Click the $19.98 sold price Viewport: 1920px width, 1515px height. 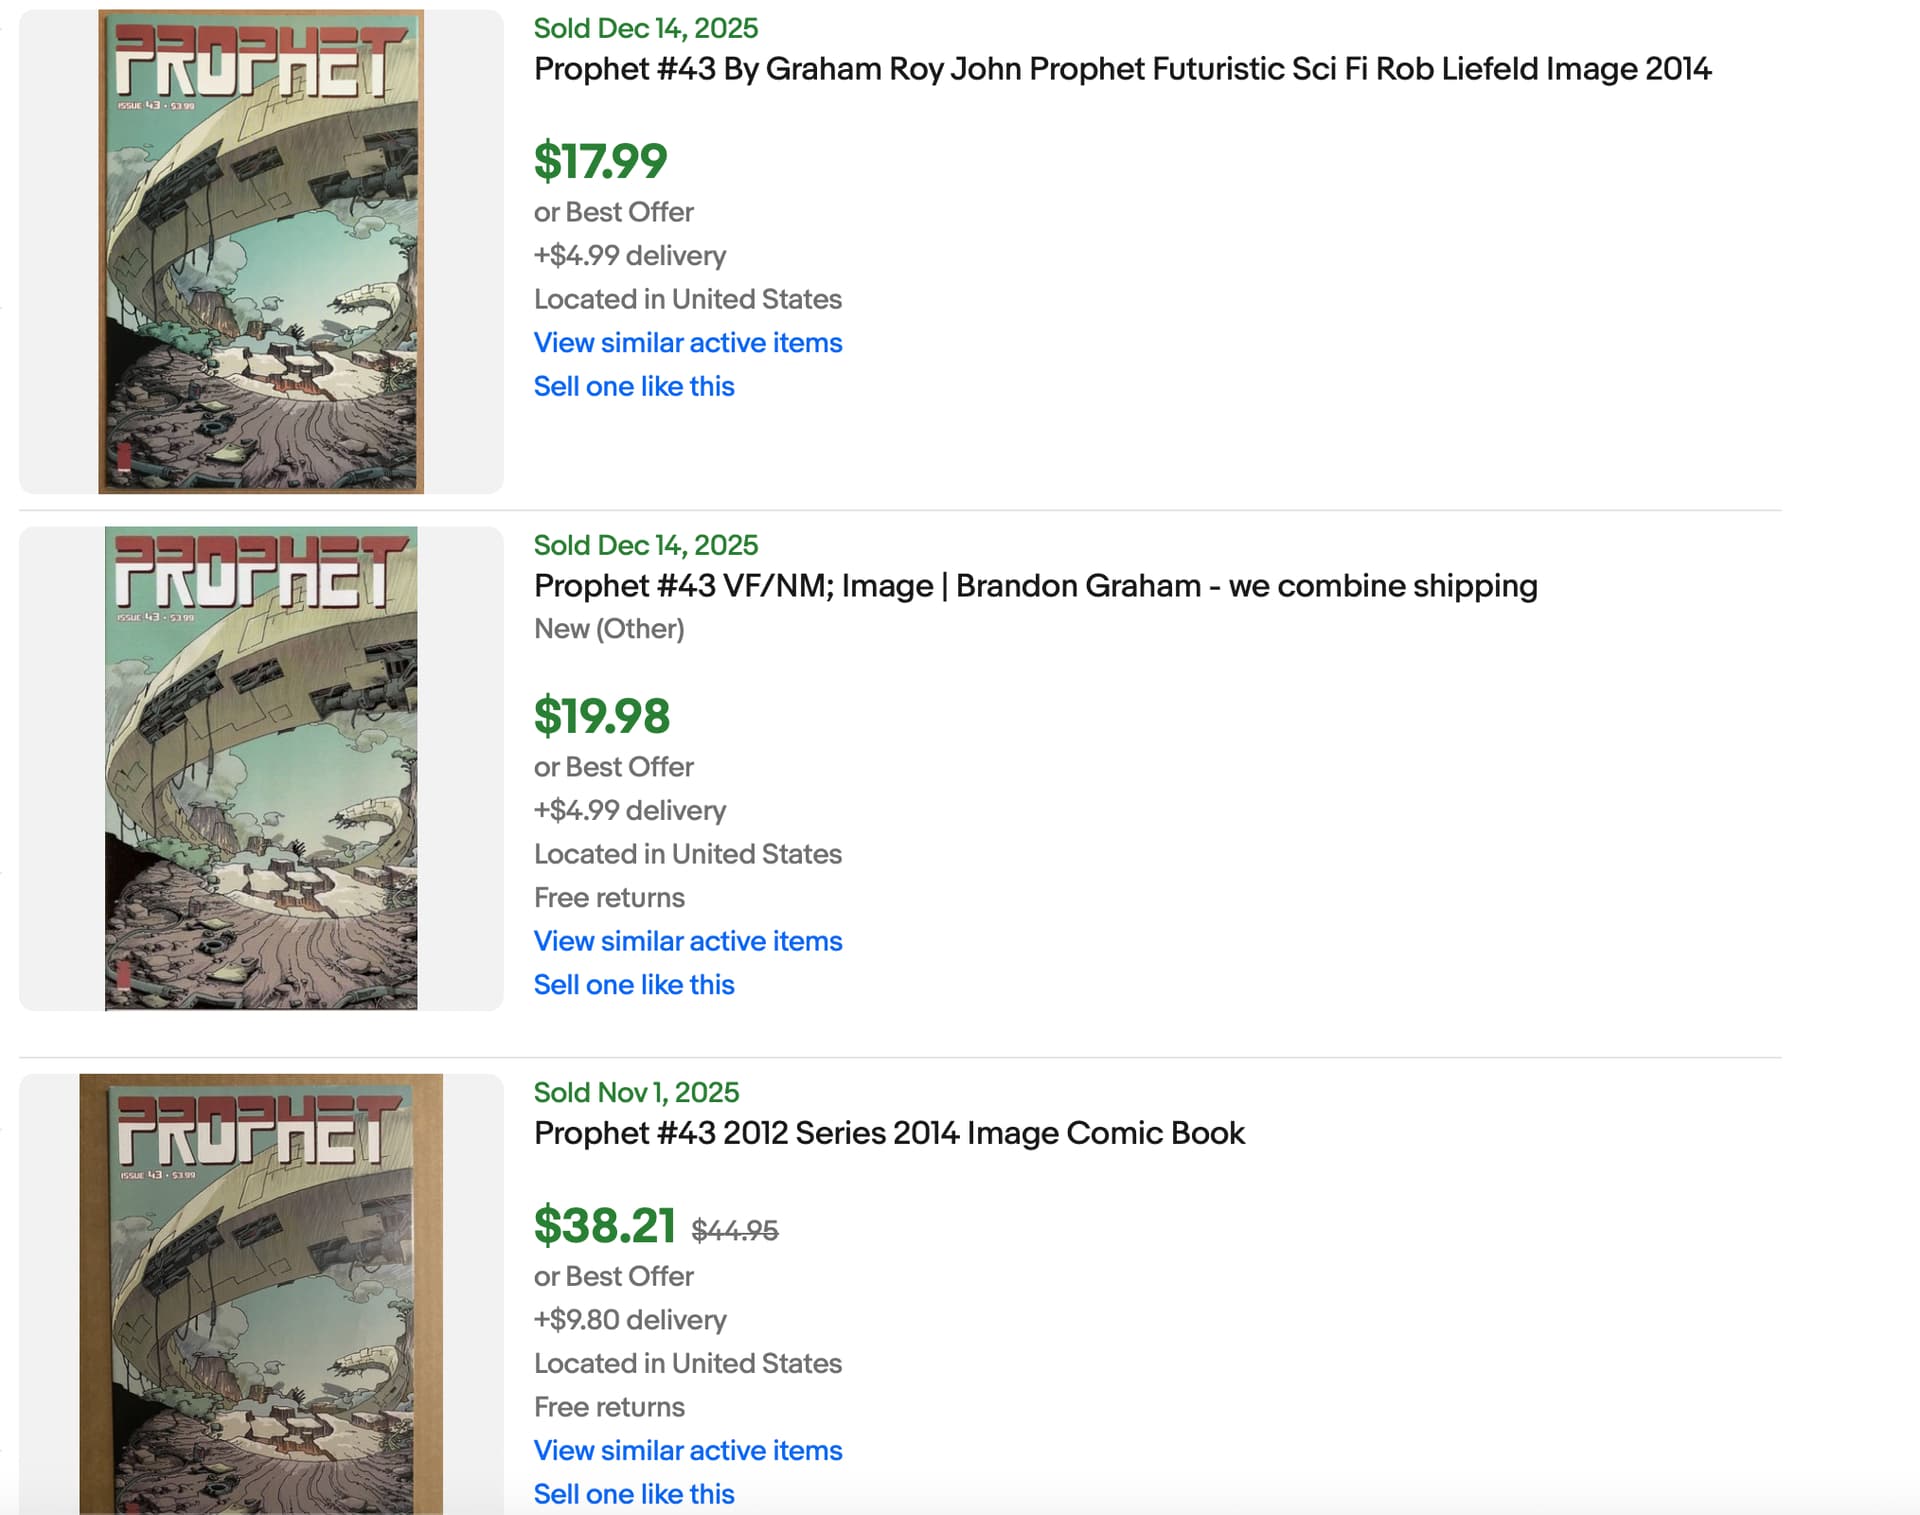click(x=602, y=716)
